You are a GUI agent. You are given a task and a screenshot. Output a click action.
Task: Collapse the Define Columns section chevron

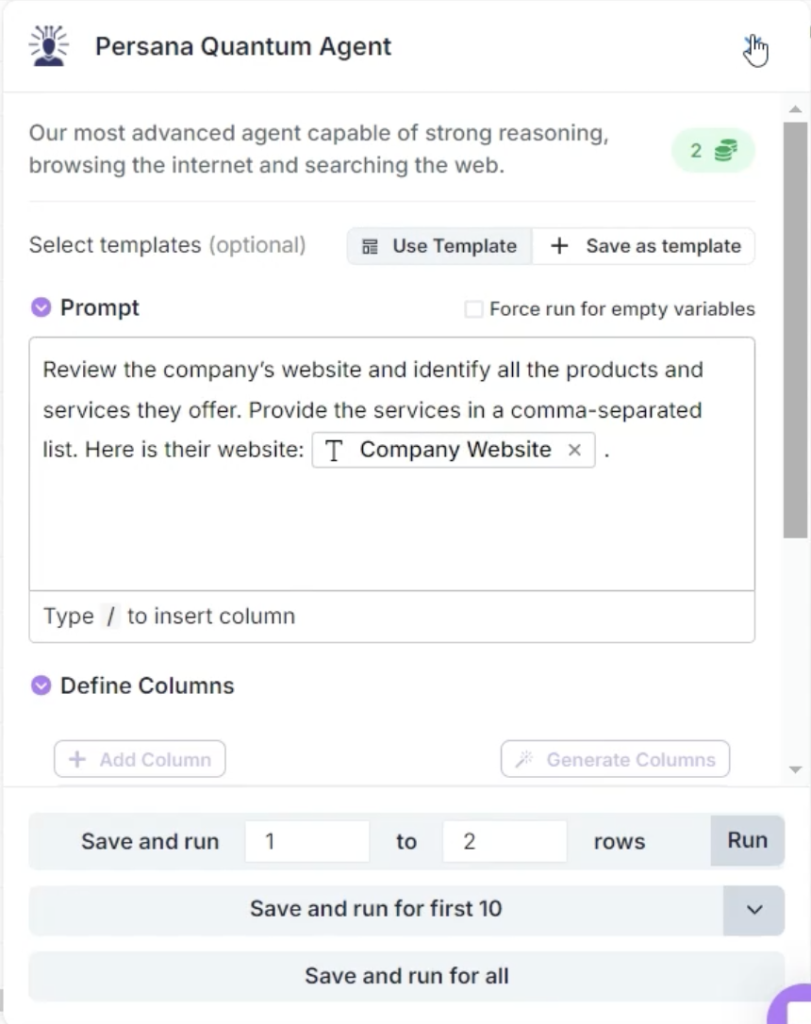click(x=41, y=686)
